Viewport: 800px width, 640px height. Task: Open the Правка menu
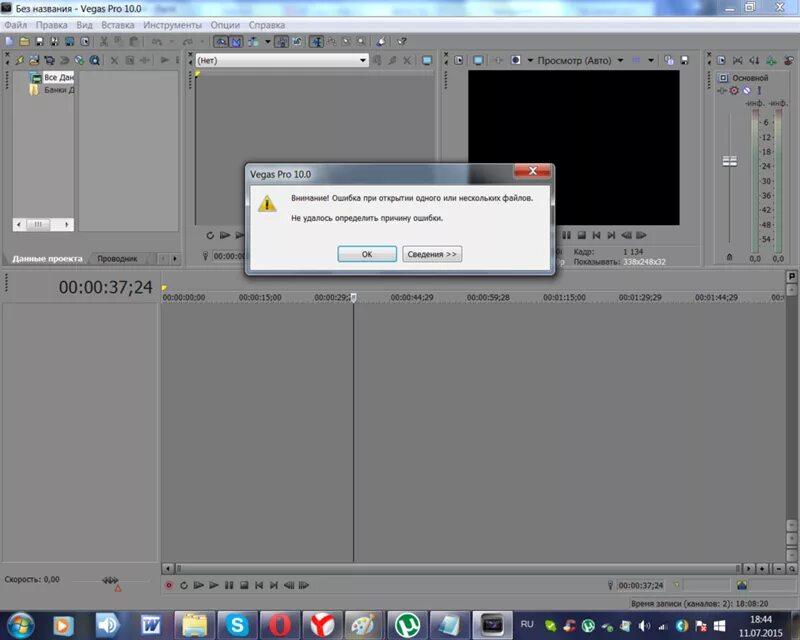click(x=51, y=25)
